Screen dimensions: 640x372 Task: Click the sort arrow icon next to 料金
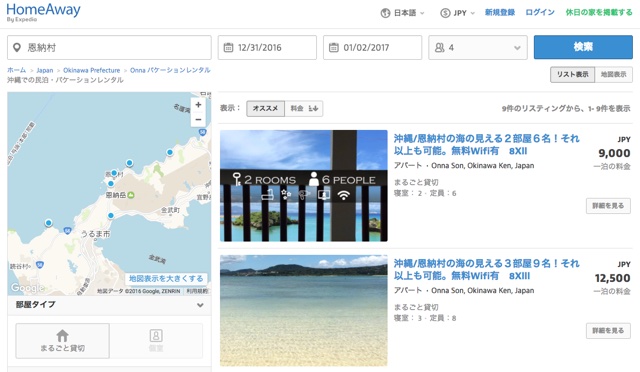313,108
